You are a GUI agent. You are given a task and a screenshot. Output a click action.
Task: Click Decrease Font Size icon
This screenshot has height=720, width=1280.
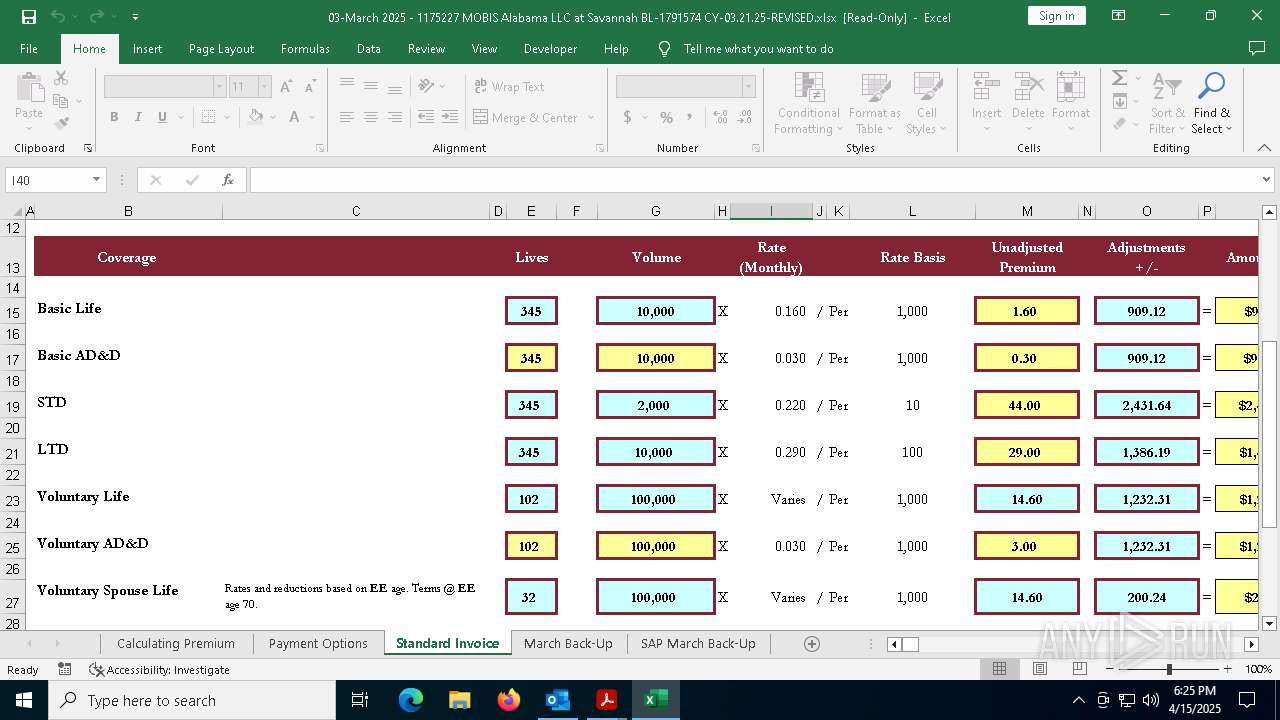tap(310, 87)
